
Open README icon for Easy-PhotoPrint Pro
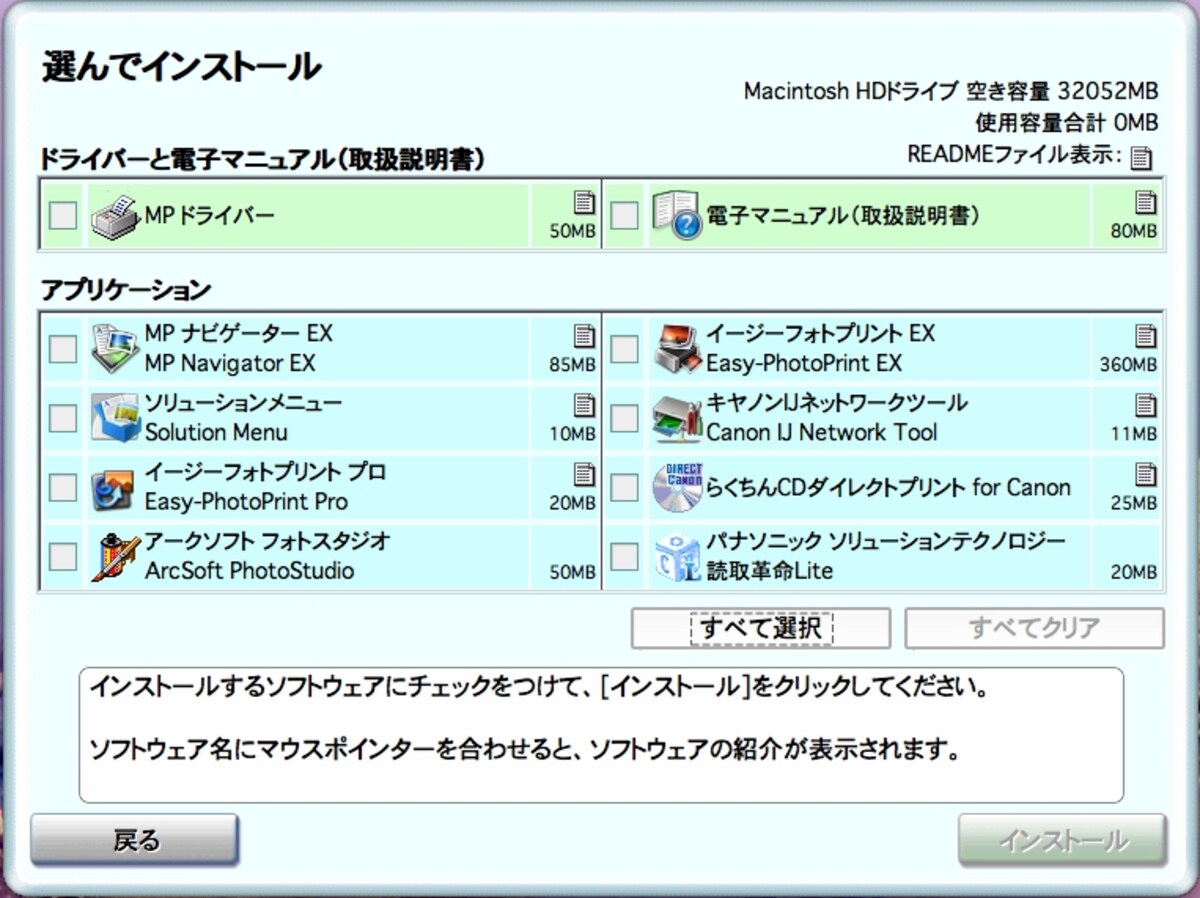click(x=584, y=474)
